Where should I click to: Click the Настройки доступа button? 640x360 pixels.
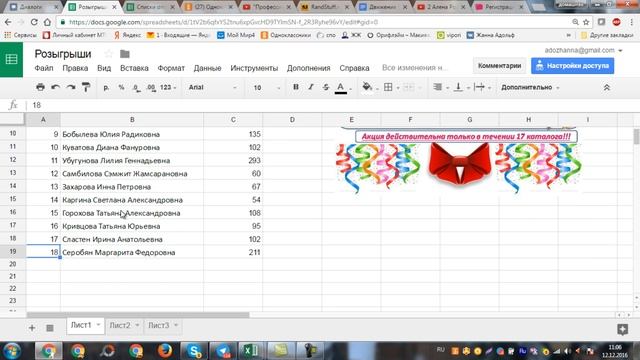tap(572, 66)
